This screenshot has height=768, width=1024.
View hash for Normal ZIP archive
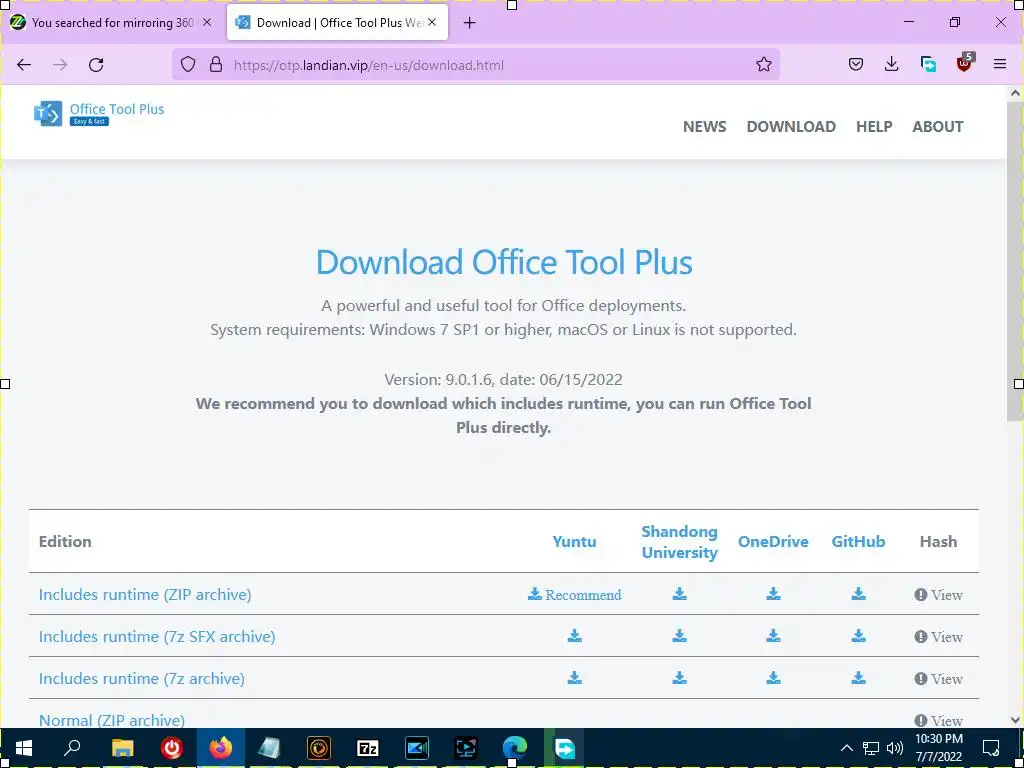point(938,720)
